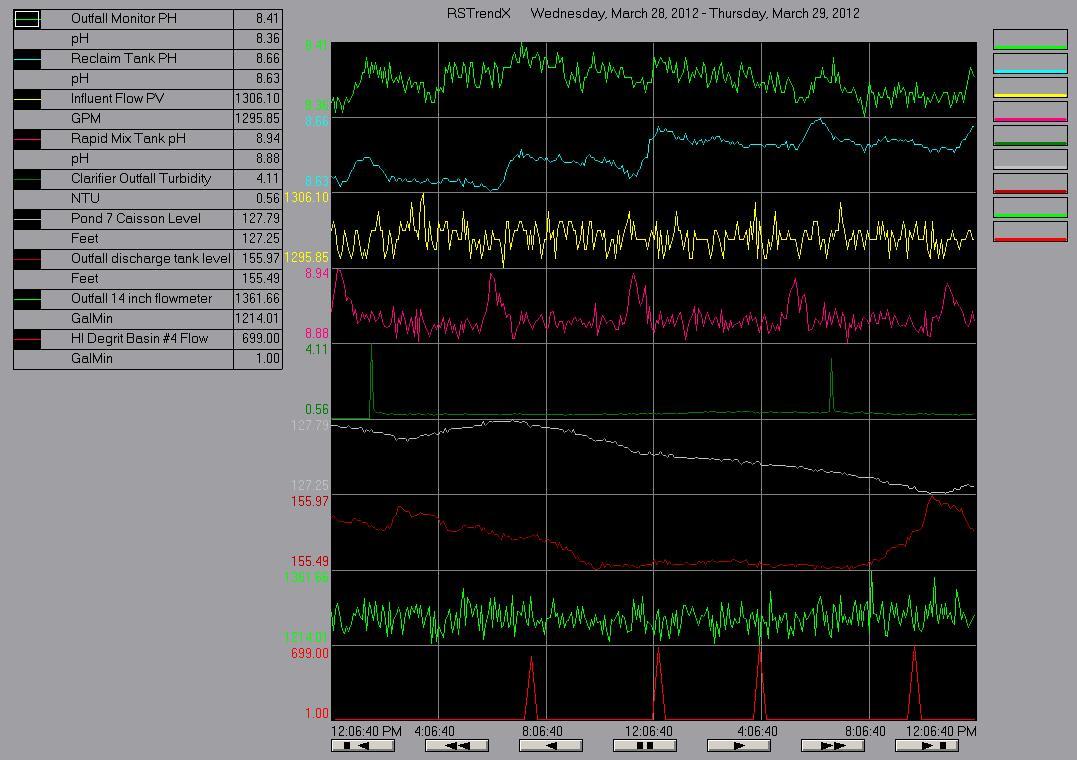This screenshot has width=1077, height=760.
Task: Click the Outfall discharge tank level legend icon
Action: pyautogui.click(x=27, y=259)
